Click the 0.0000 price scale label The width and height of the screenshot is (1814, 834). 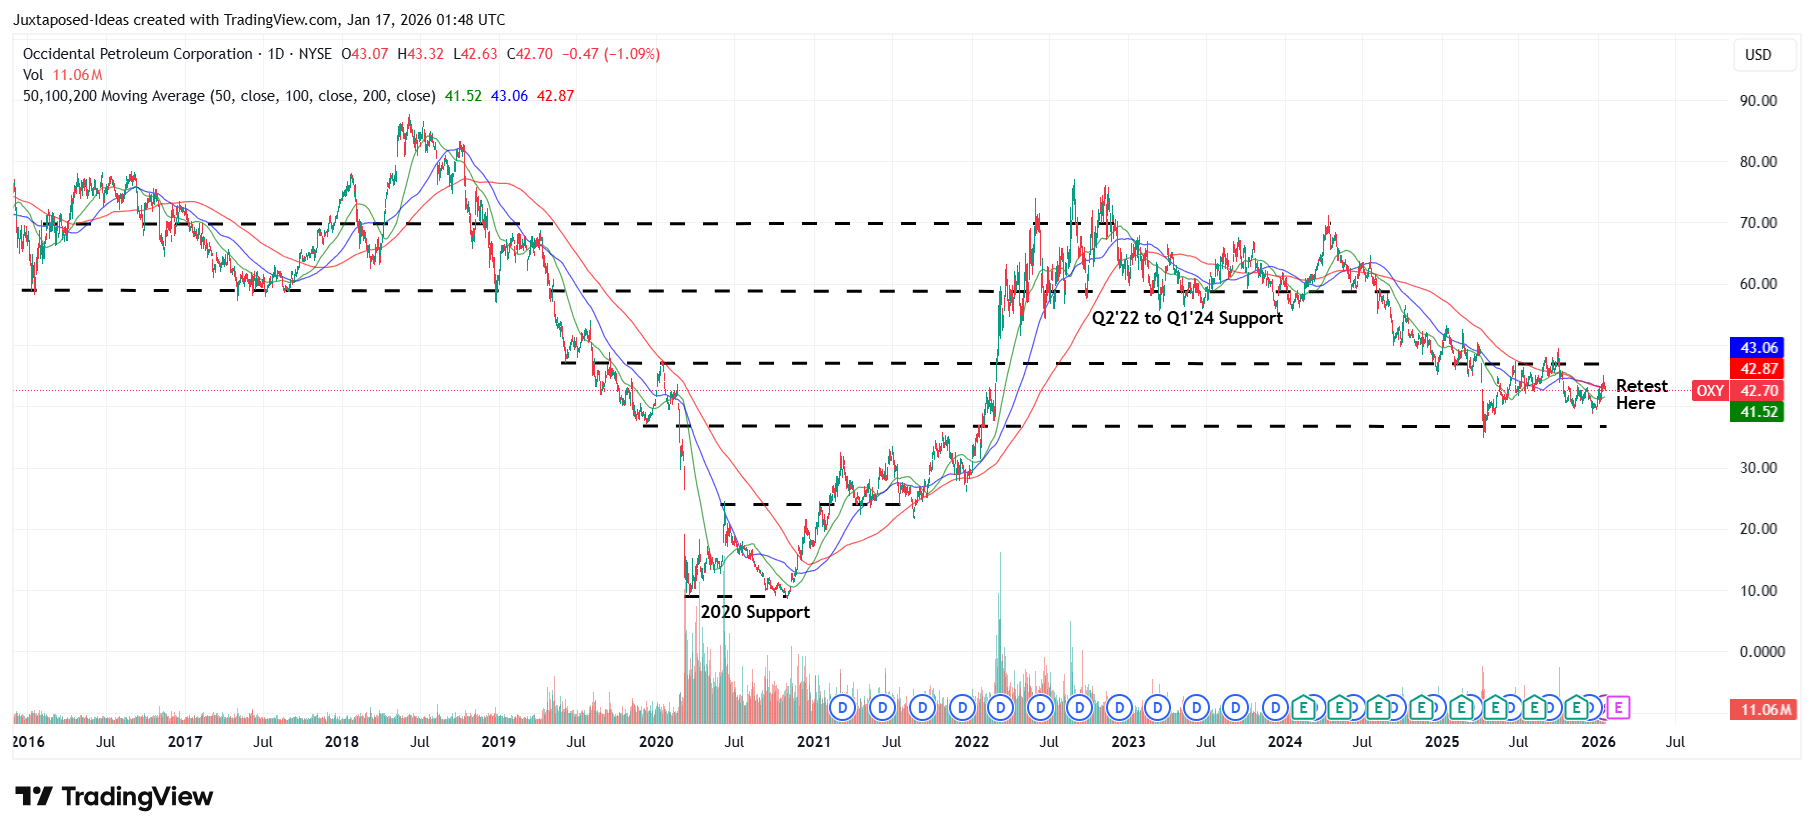tap(1762, 652)
